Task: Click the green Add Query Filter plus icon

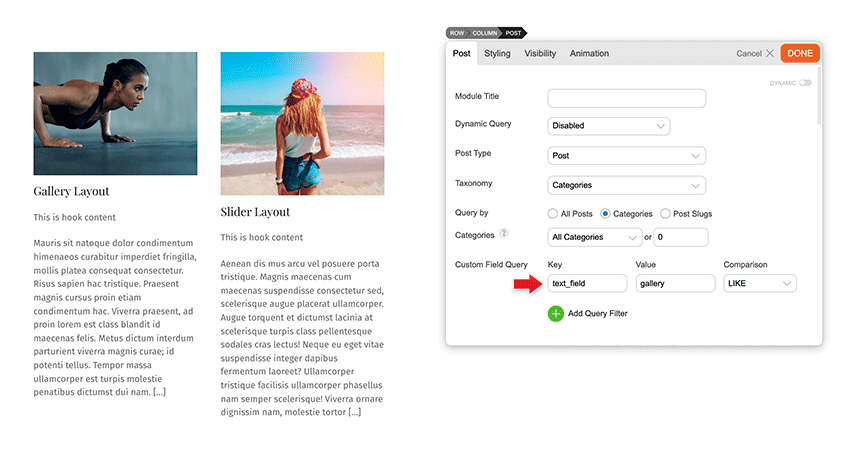Action: pyautogui.click(x=556, y=314)
